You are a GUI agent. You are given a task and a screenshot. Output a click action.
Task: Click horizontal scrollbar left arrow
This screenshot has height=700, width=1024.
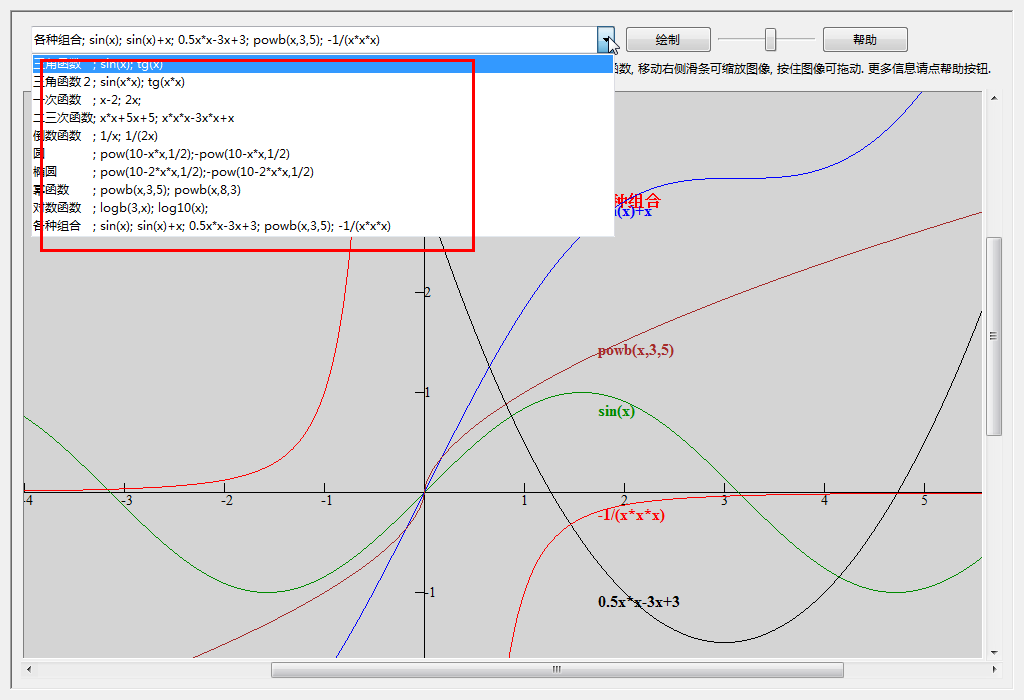[x=29, y=669]
